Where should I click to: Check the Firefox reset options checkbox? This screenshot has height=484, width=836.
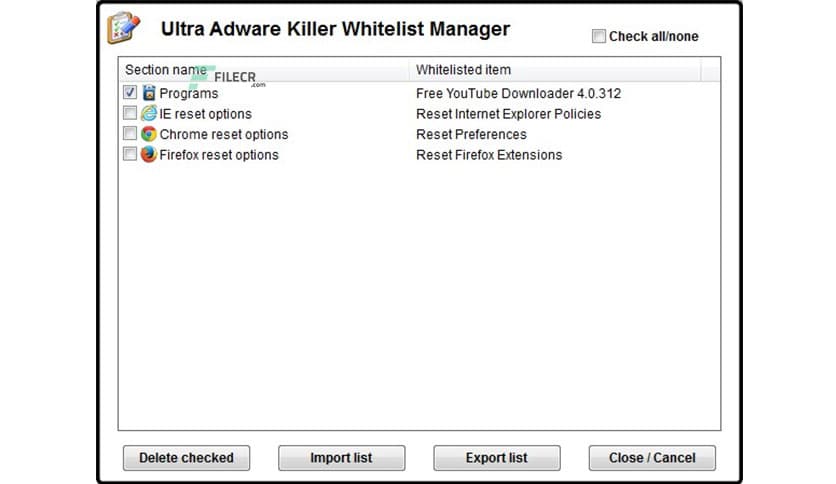[x=130, y=154]
